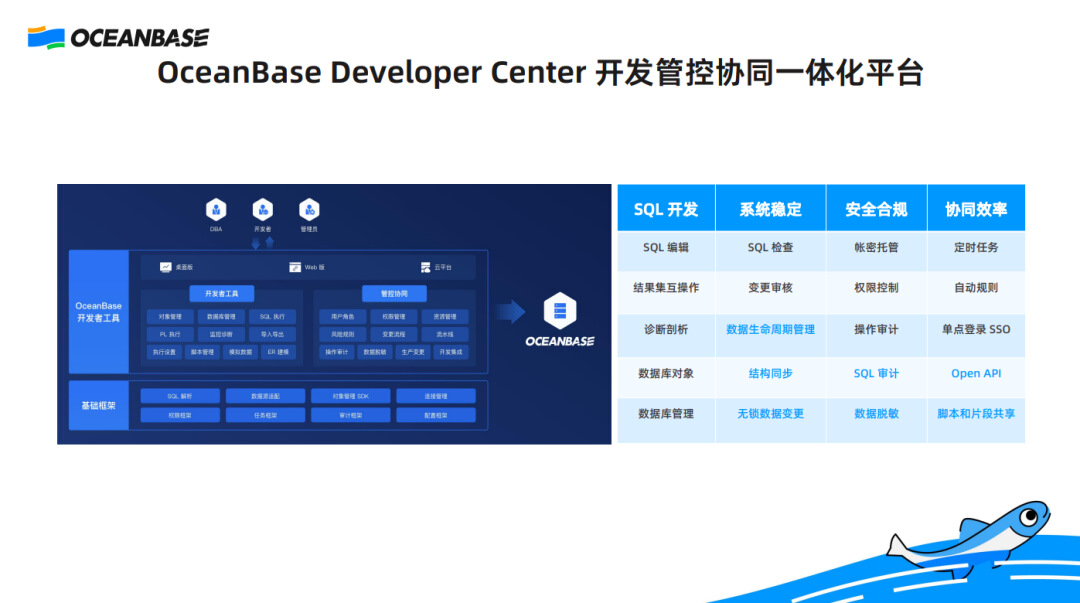Screen dimensions: 1080x603
Task: Click the 执行设置 box
Action: 164,352
